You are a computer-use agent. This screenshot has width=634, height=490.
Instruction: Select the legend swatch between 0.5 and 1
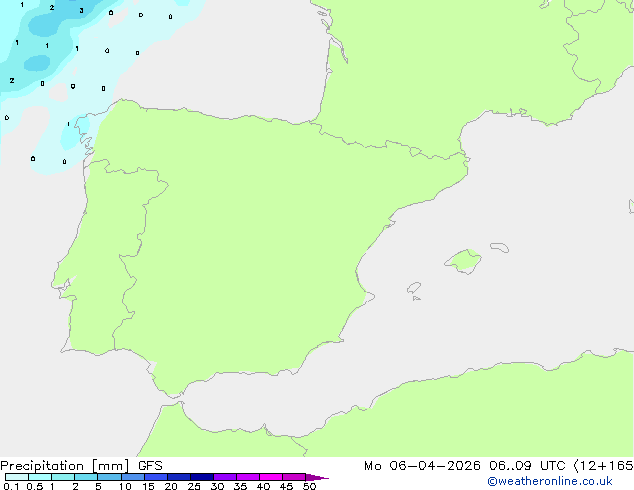(x=40, y=477)
